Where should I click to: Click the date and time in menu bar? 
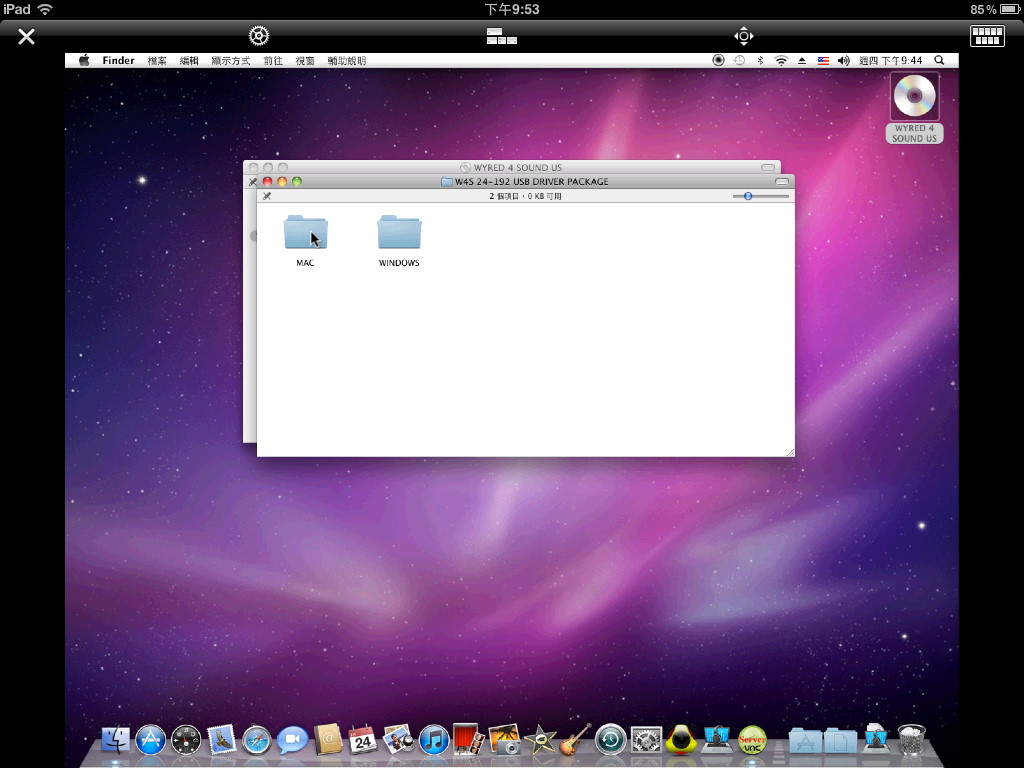click(891, 60)
